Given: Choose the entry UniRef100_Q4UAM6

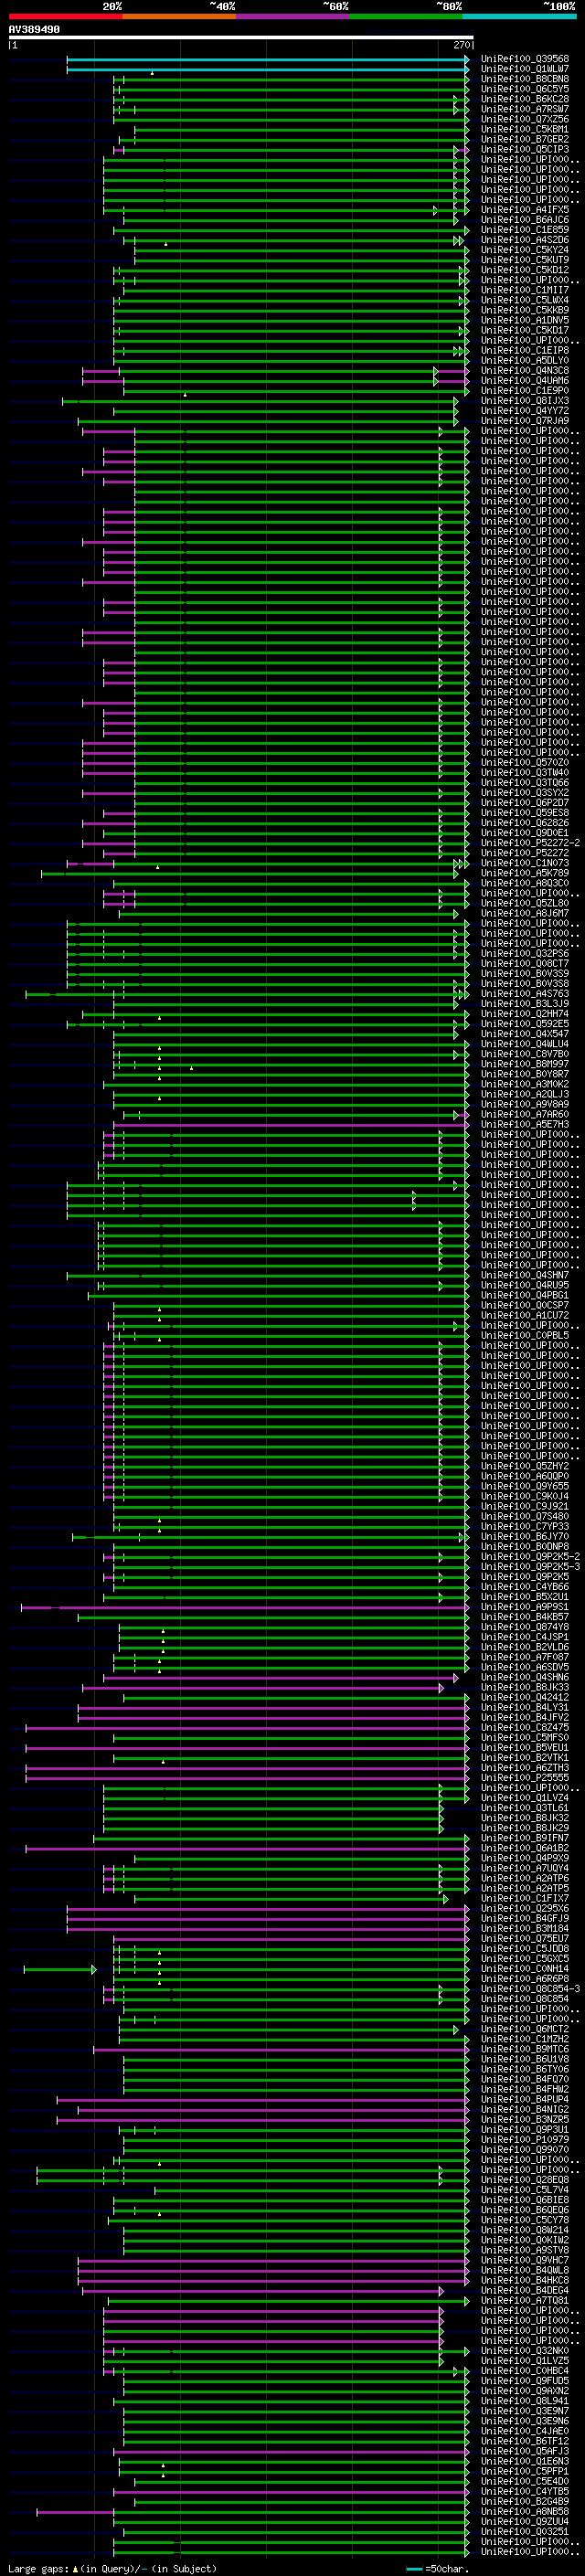Looking at the screenshot, I should (x=525, y=380).
